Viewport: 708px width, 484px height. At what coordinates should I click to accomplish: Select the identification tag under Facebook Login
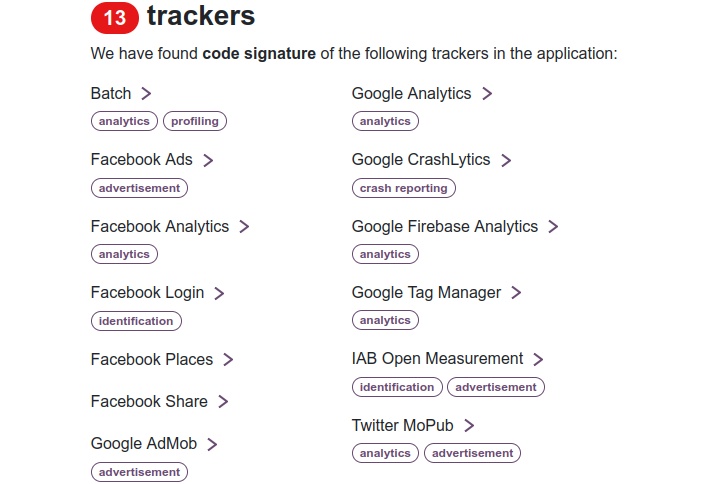click(x=136, y=321)
